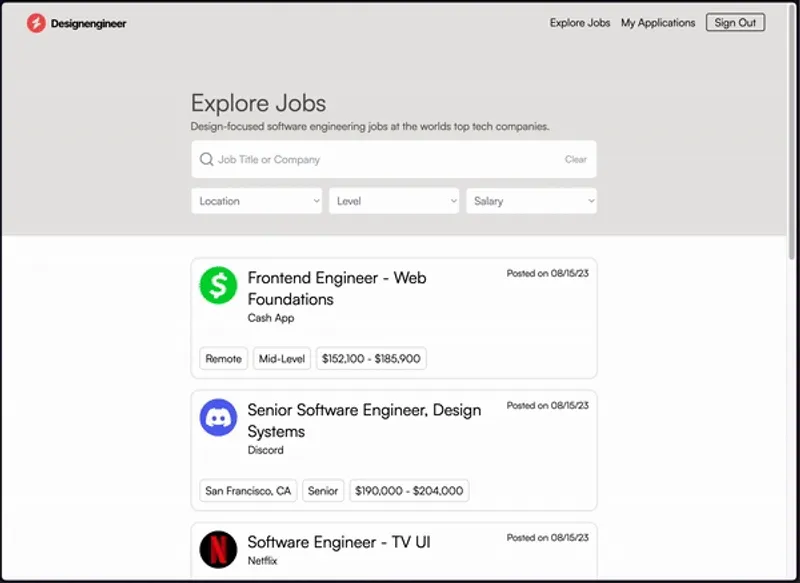The height and width of the screenshot is (583, 800).
Task: Click the Mid-Level tag
Action: [282, 359]
